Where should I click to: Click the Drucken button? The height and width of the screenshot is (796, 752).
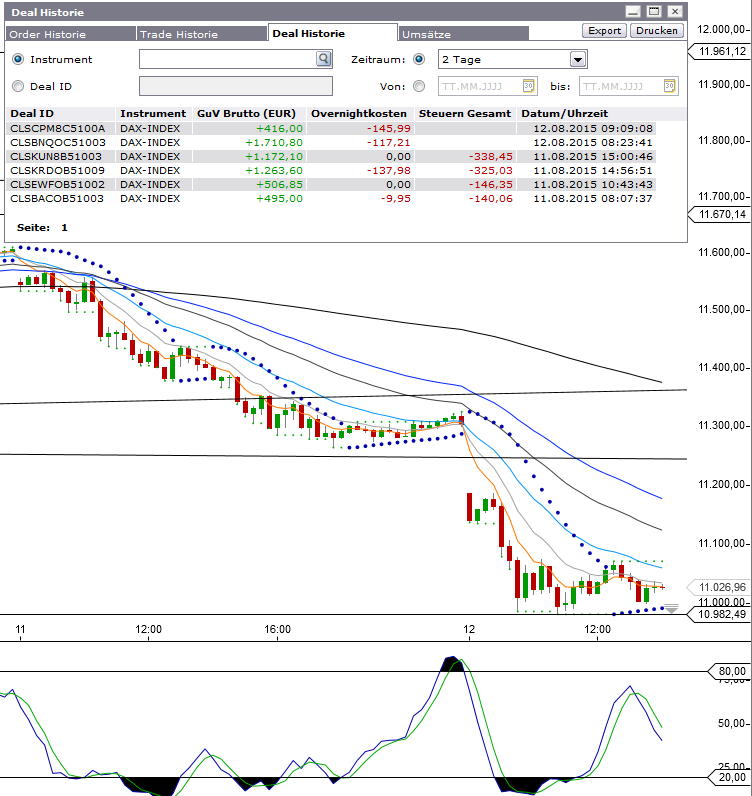coord(657,31)
